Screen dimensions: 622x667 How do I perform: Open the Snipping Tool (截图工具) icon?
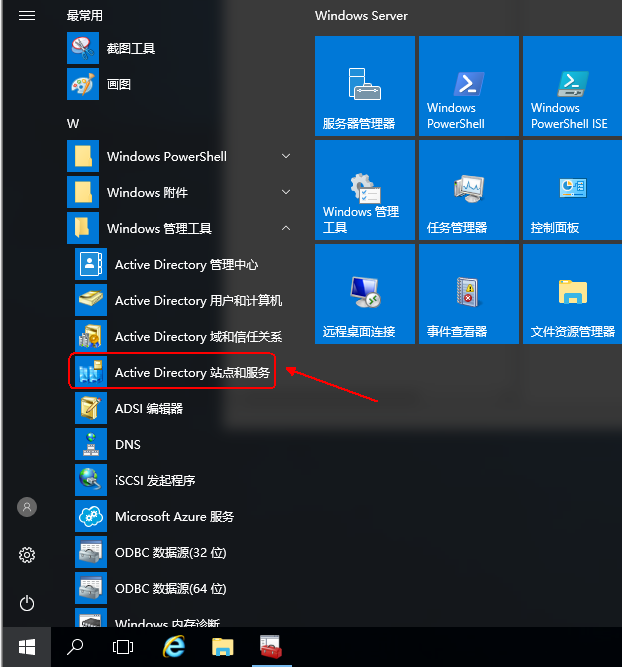(x=83, y=48)
